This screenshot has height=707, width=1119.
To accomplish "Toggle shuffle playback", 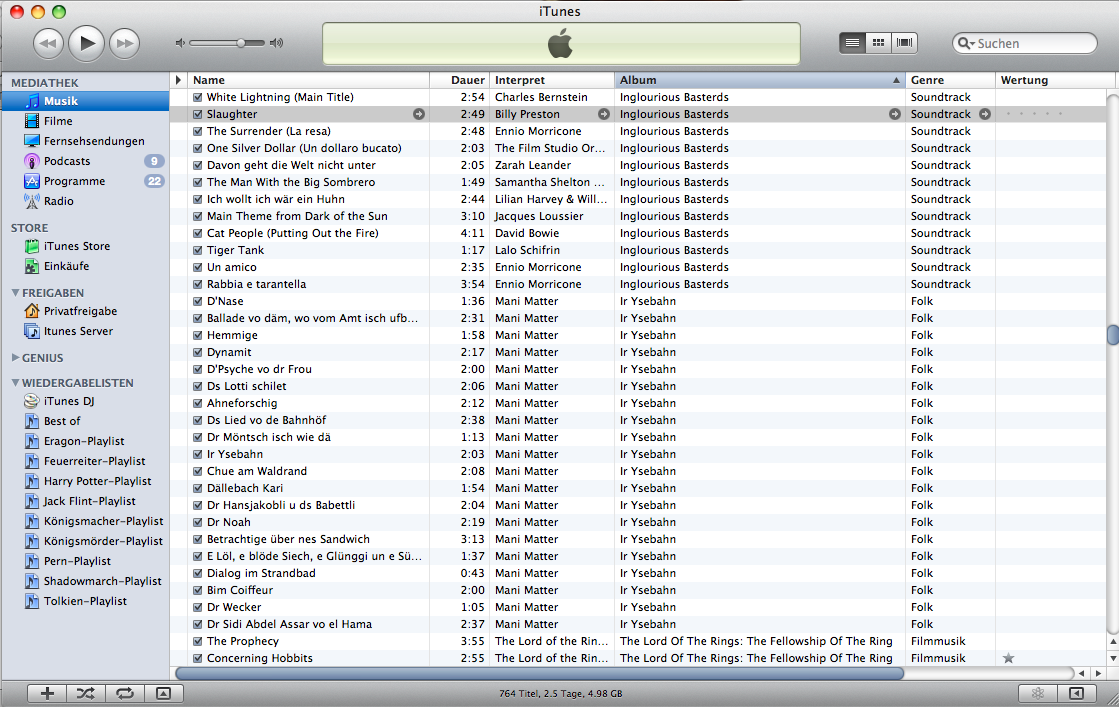I will click(x=86, y=693).
